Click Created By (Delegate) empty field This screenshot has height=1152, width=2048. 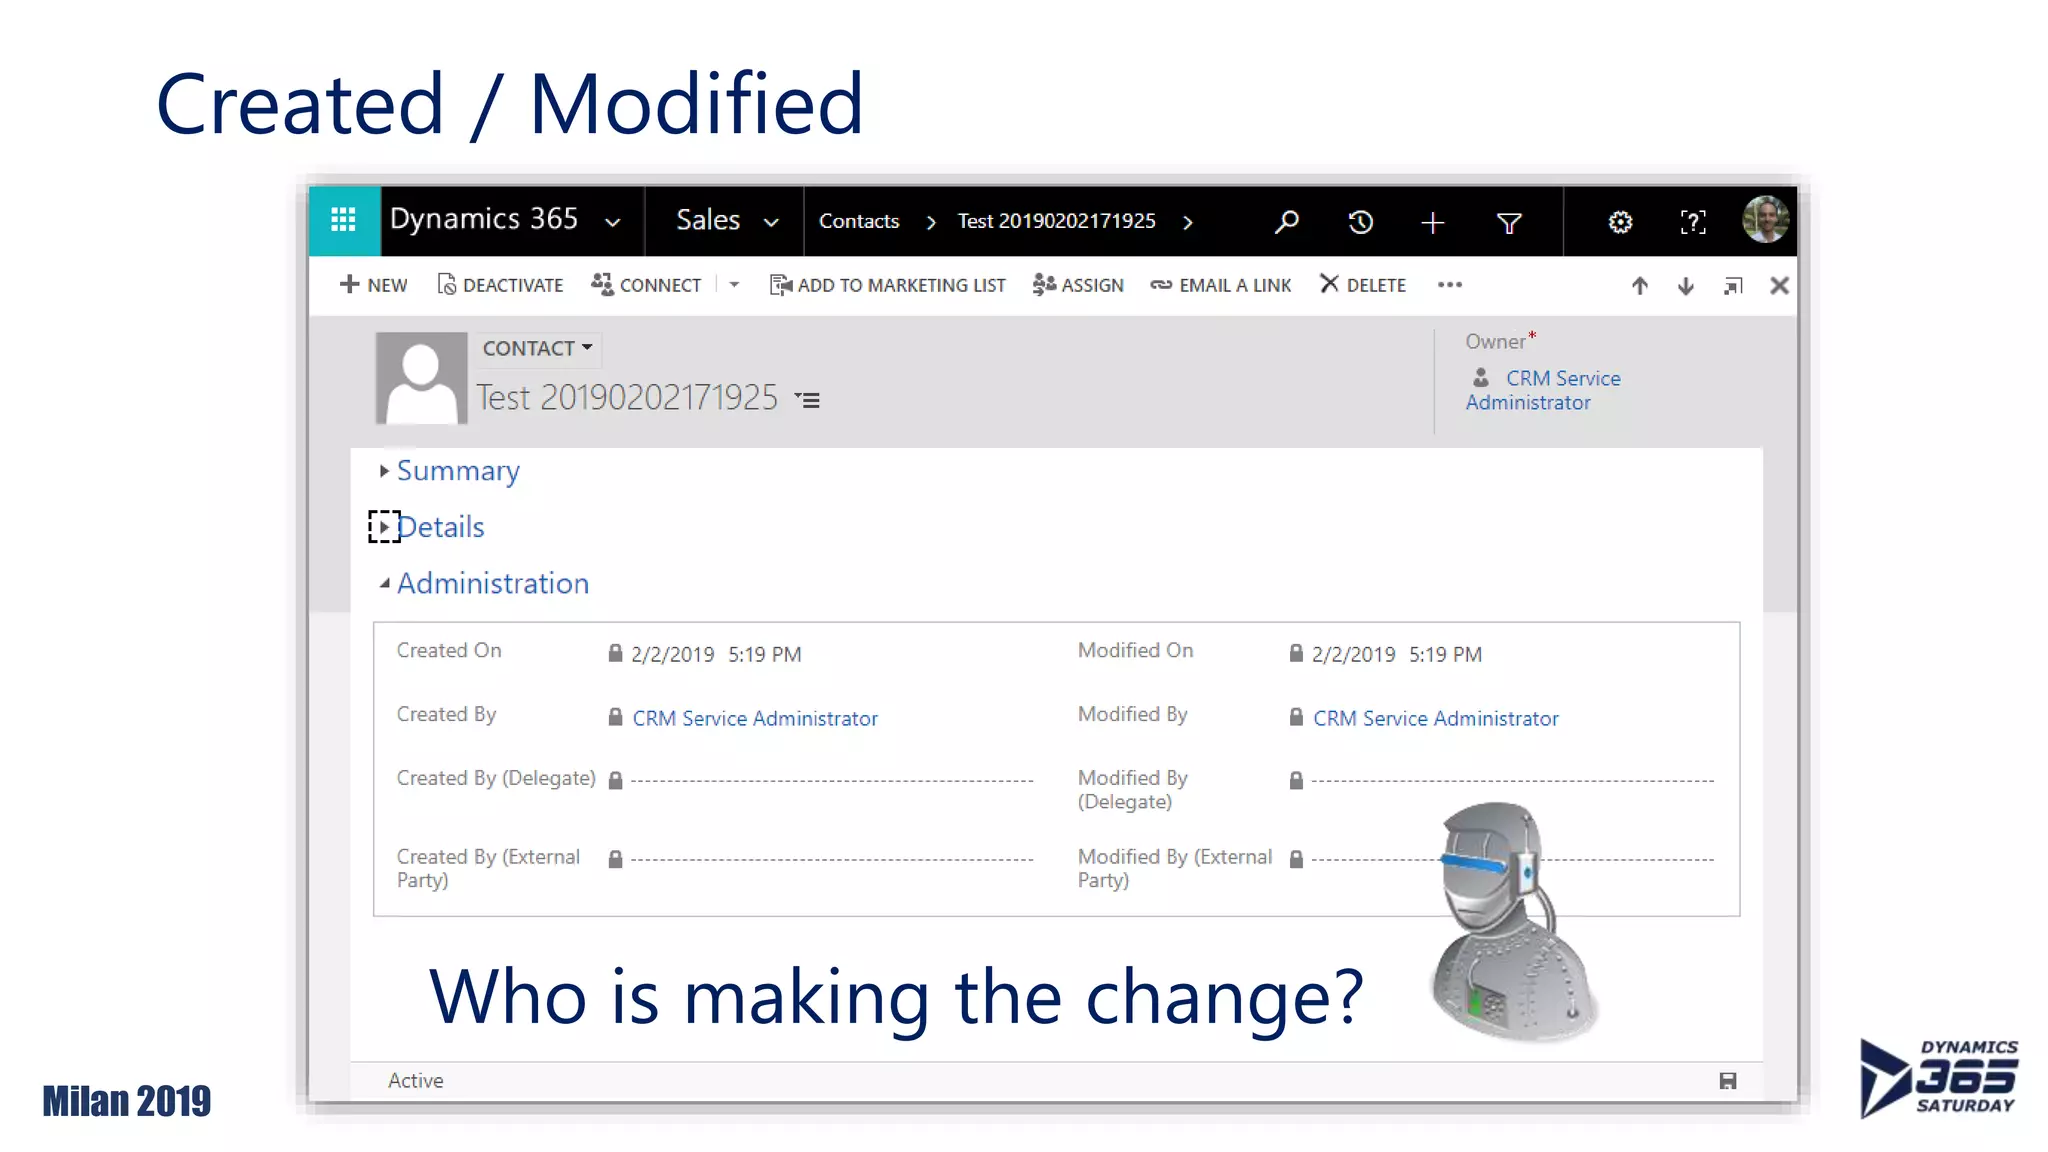click(832, 780)
